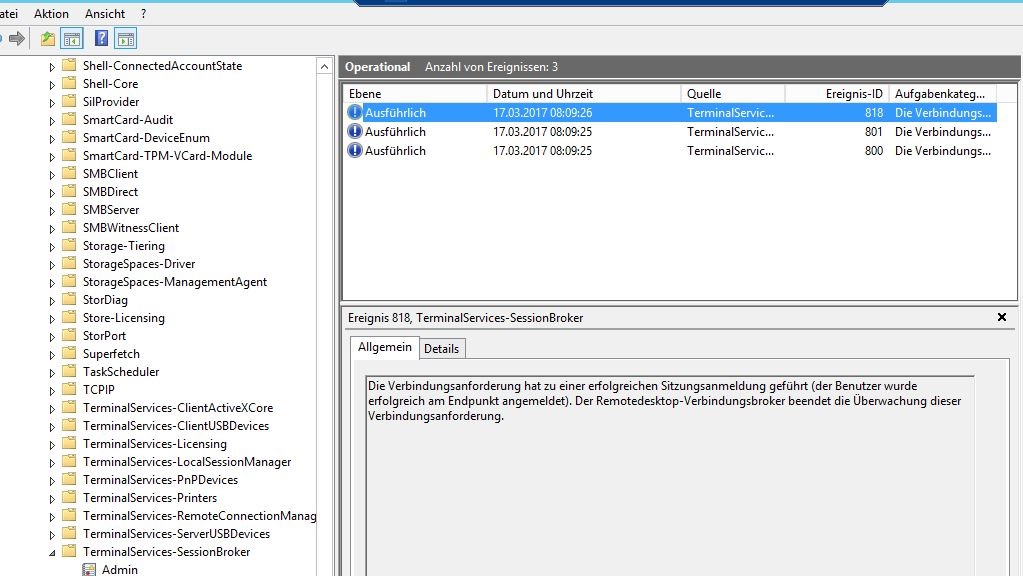Click the forward arrow toolbar icon
This screenshot has width=1023, height=576.
tap(17, 39)
